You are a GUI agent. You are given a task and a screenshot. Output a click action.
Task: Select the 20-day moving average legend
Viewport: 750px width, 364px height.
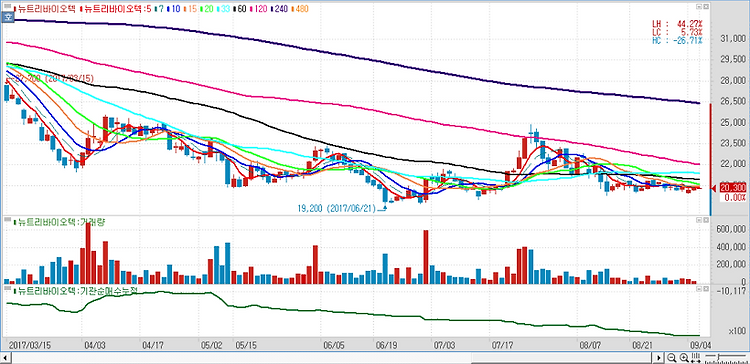tap(206, 9)
